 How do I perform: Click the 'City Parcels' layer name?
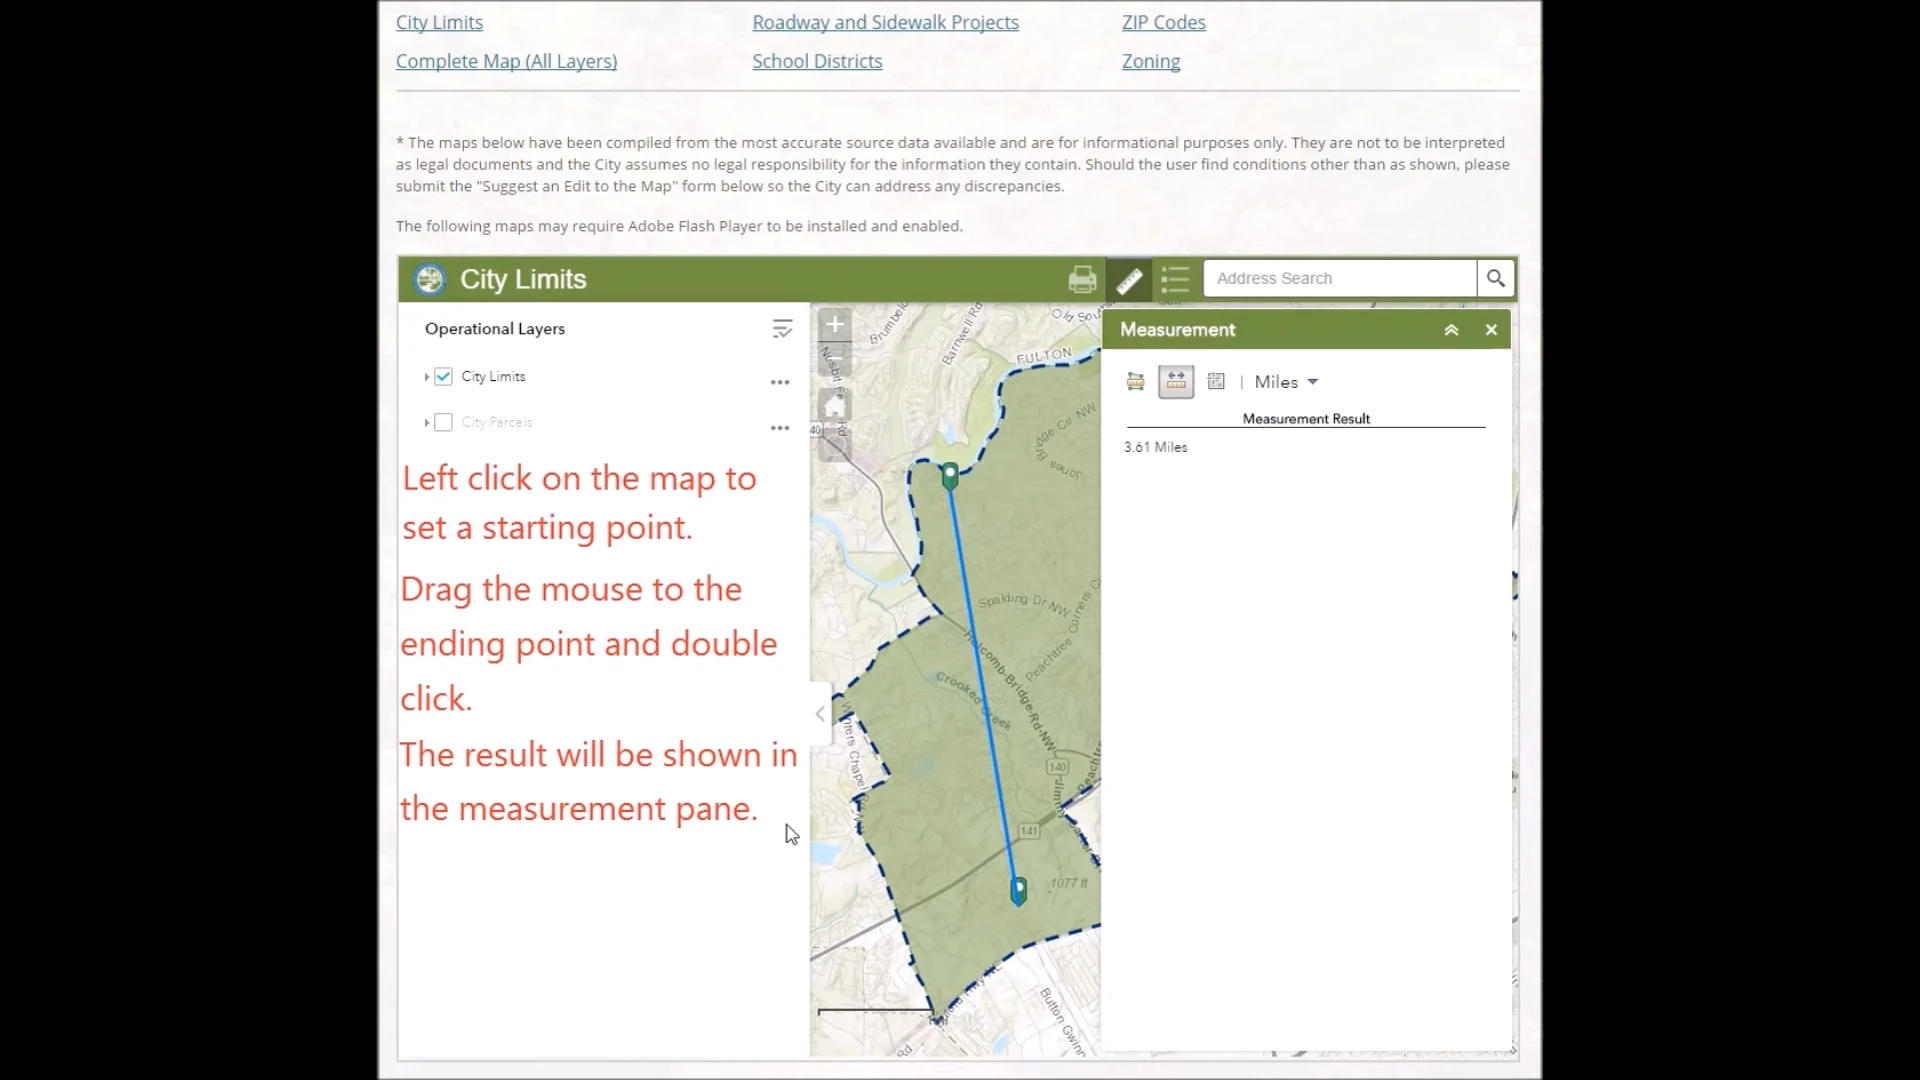pos(497,423)
